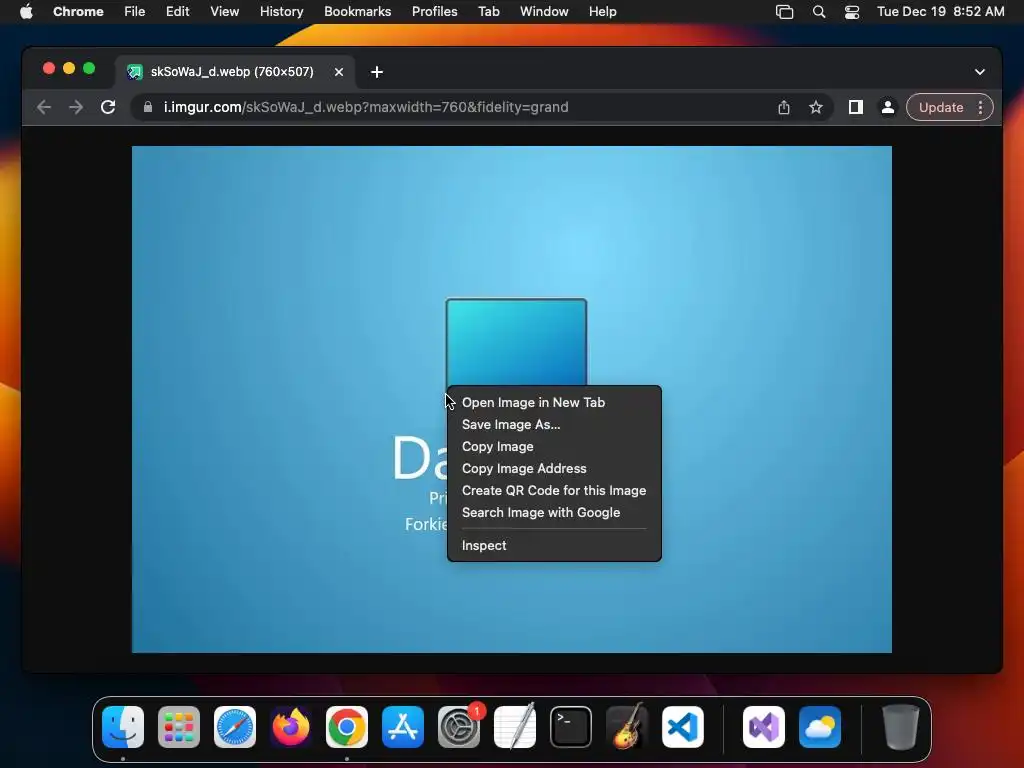Viewport: 1024px width, 768px height.
Task: Open the Chrome application menu
Action: [78, 12]
